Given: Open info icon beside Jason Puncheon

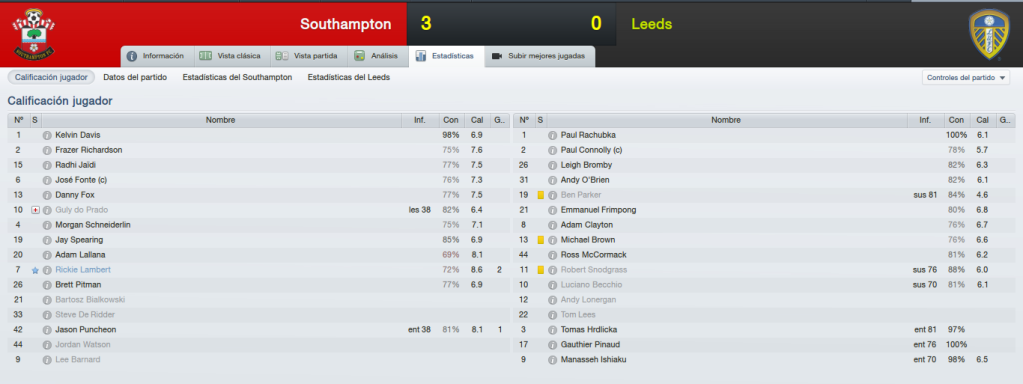Looking at the screenshot, I should (47, 330).
